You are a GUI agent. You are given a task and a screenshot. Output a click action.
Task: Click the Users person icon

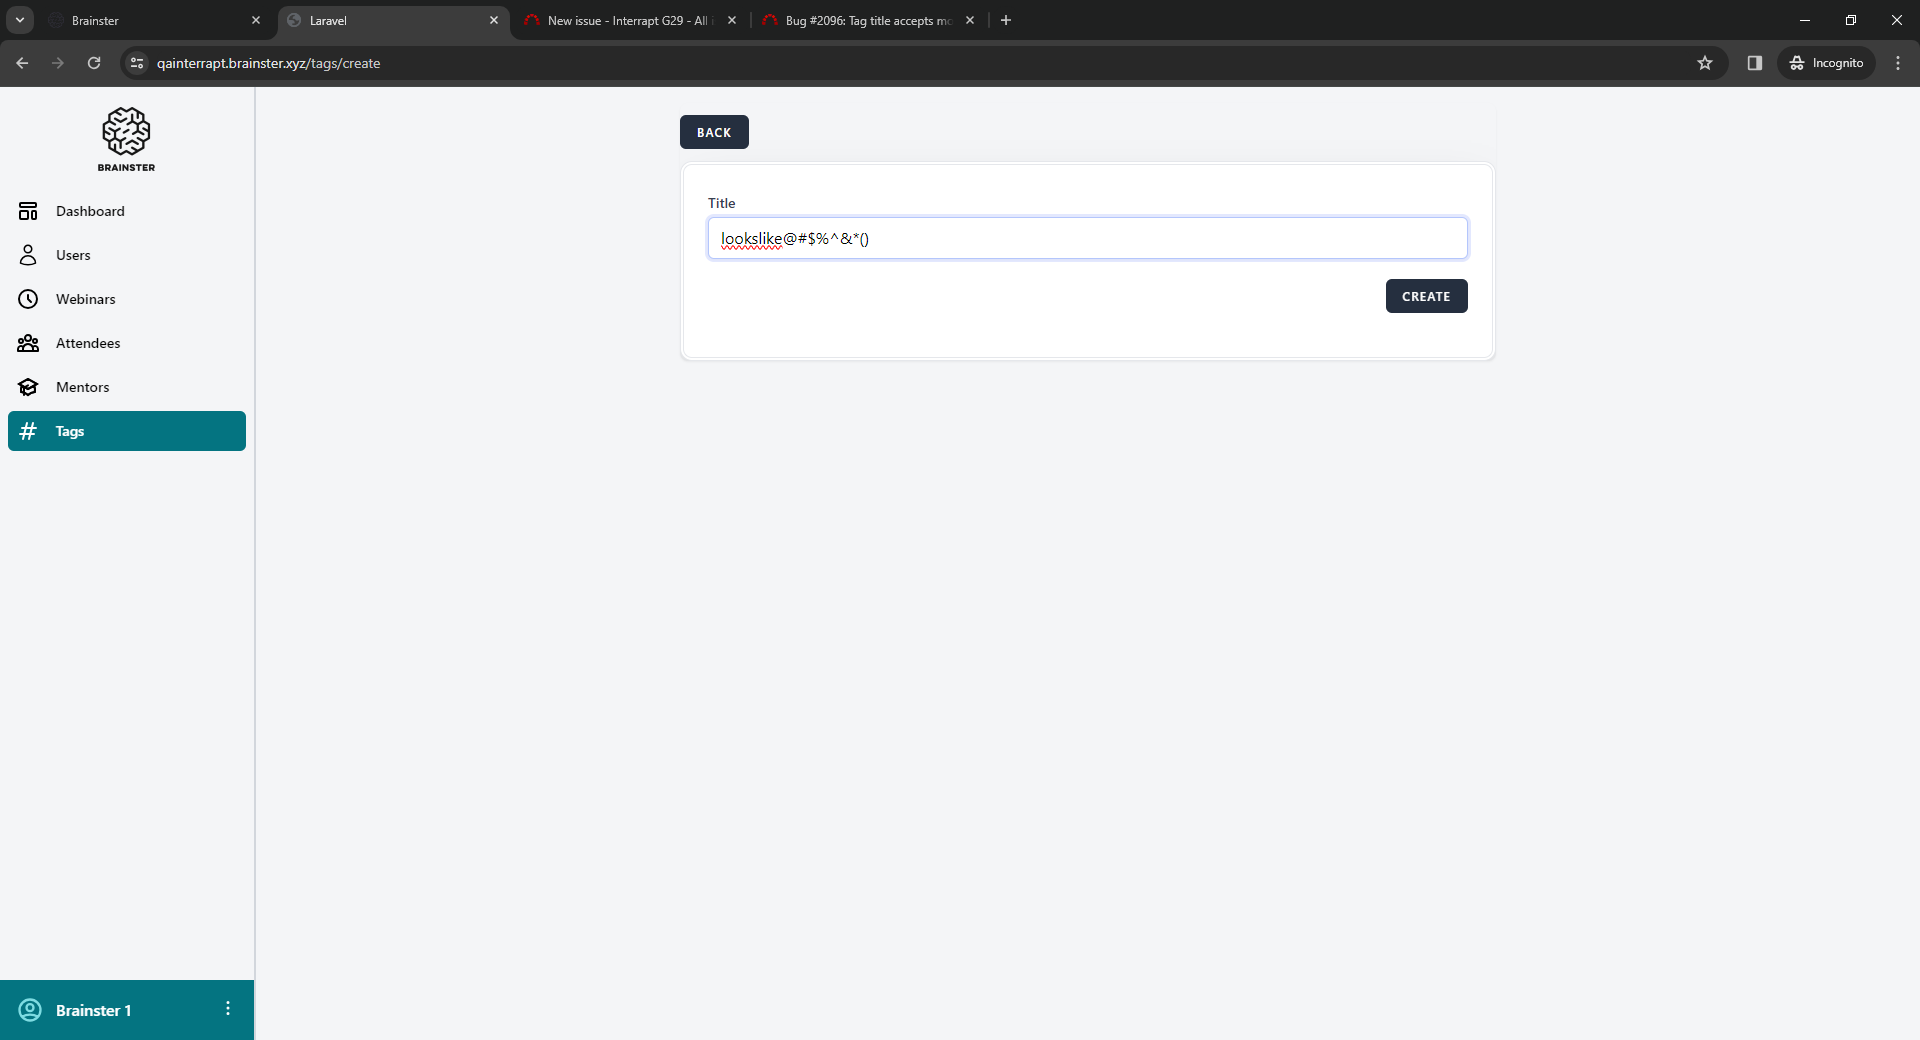coord(28,255)
